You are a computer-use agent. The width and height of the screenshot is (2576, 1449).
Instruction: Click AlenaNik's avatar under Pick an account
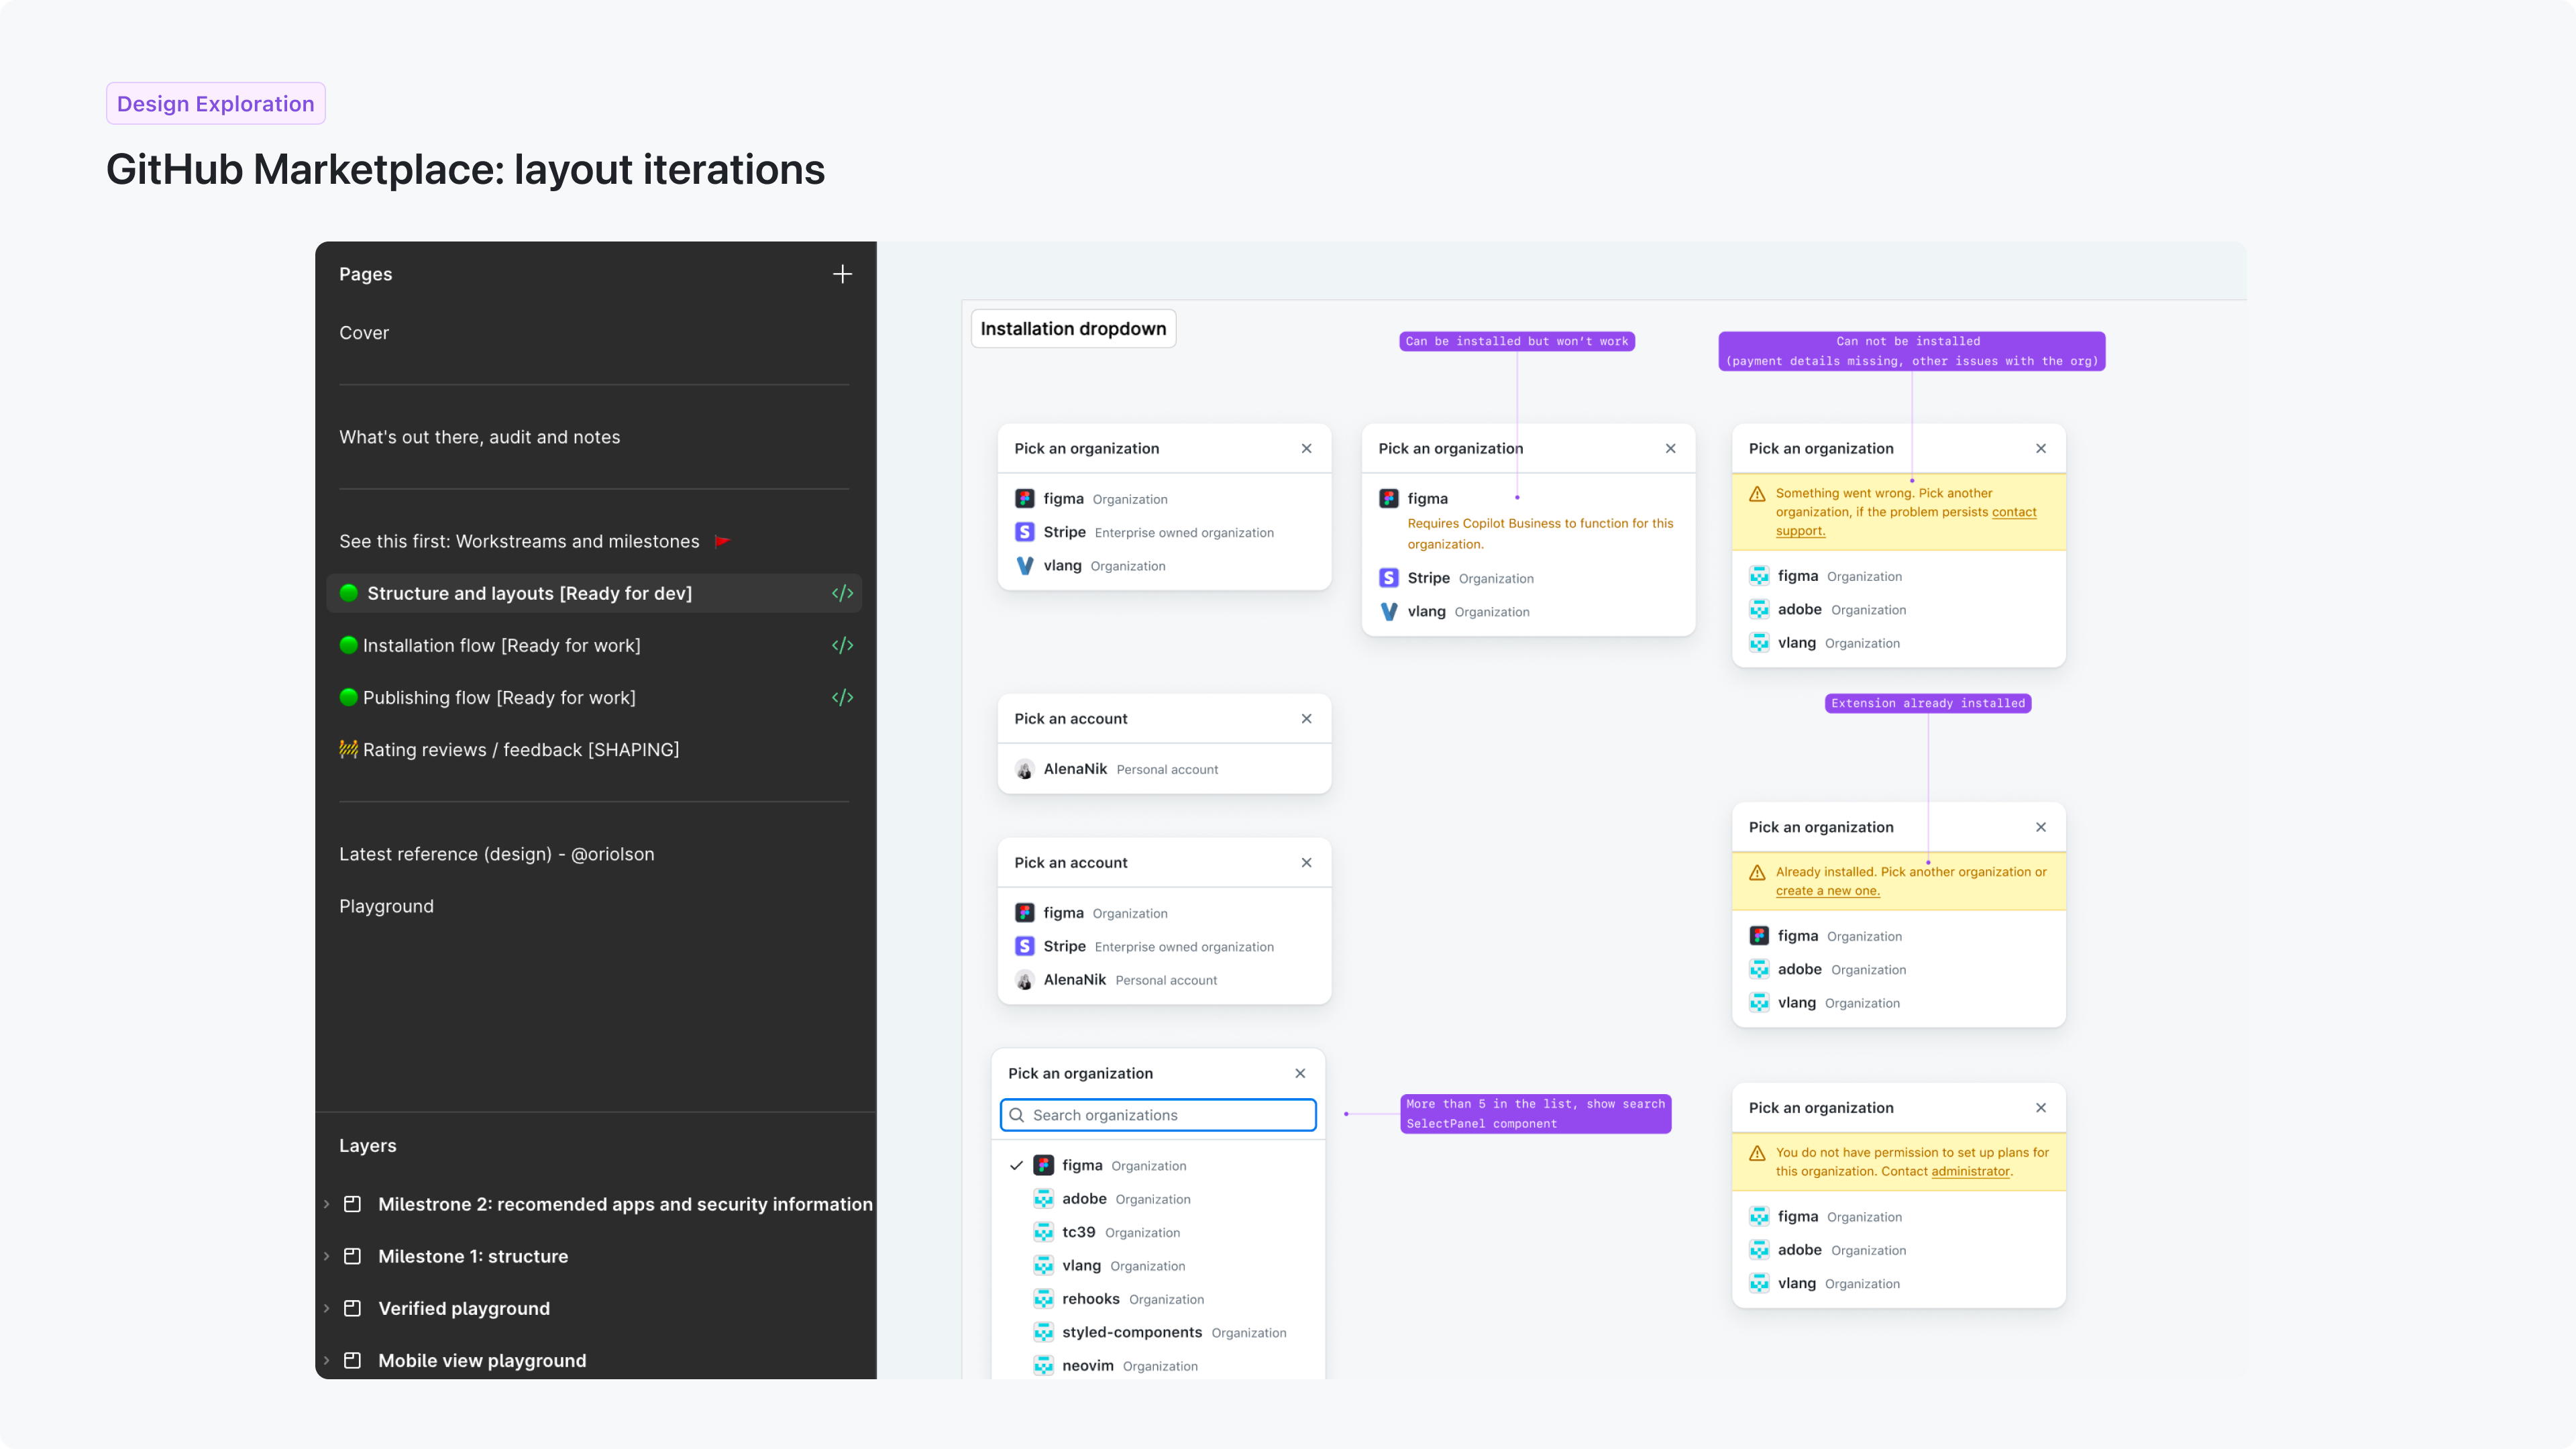[1025, 769]
